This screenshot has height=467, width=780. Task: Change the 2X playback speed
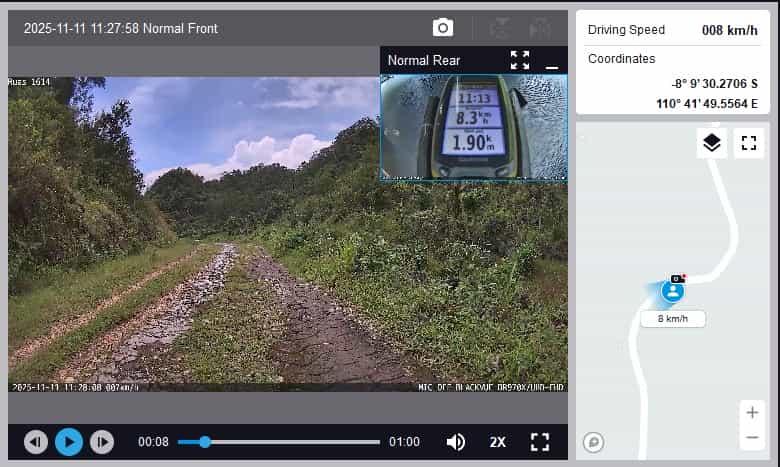coord(498,441)
